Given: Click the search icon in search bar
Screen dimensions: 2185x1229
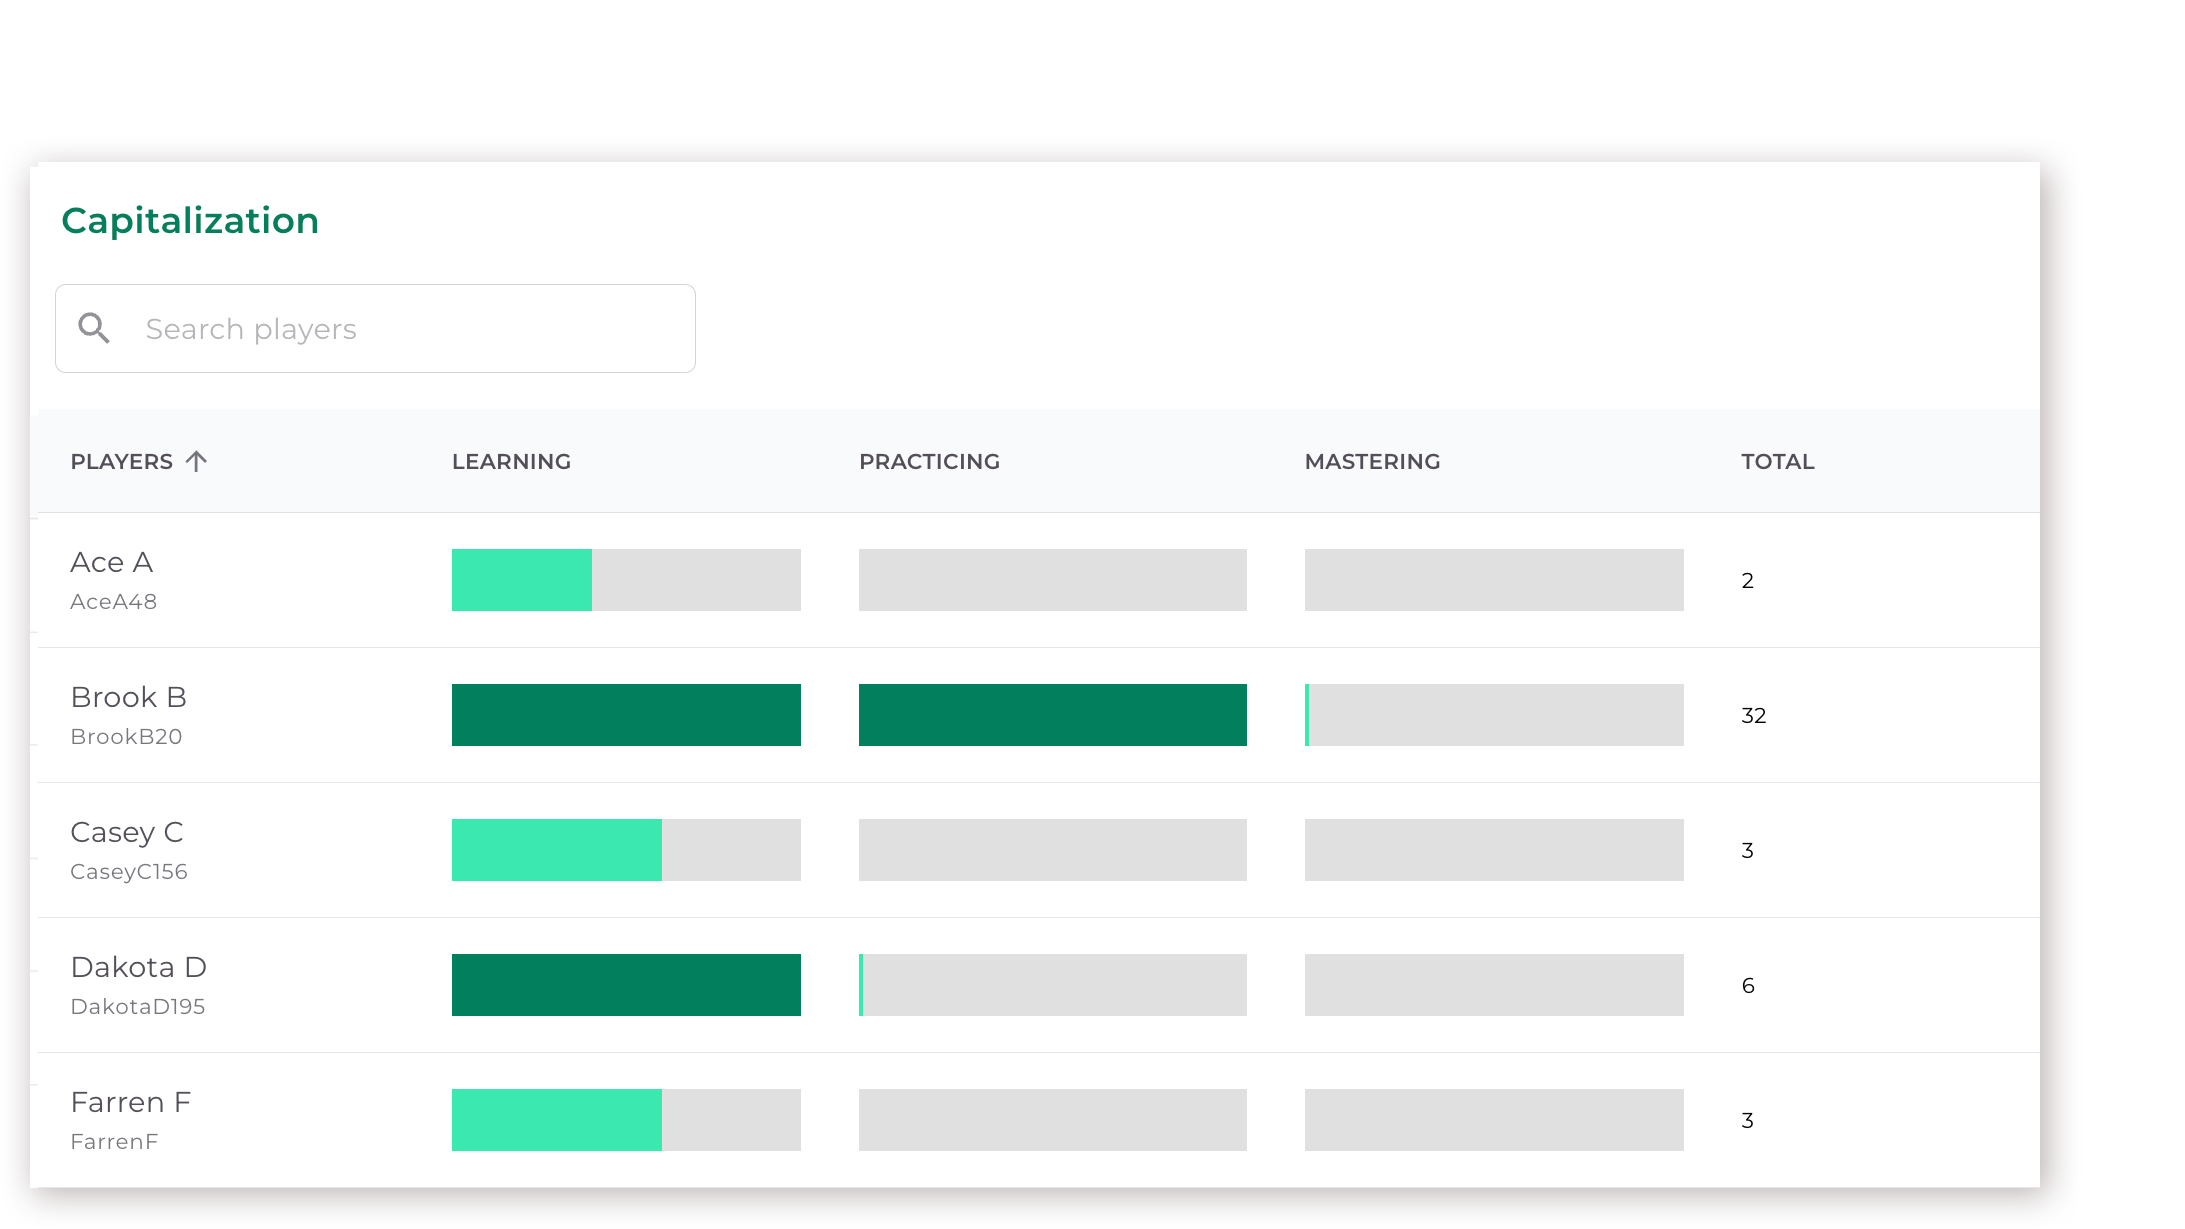Looking at the screenshot, I should [93, 327].
